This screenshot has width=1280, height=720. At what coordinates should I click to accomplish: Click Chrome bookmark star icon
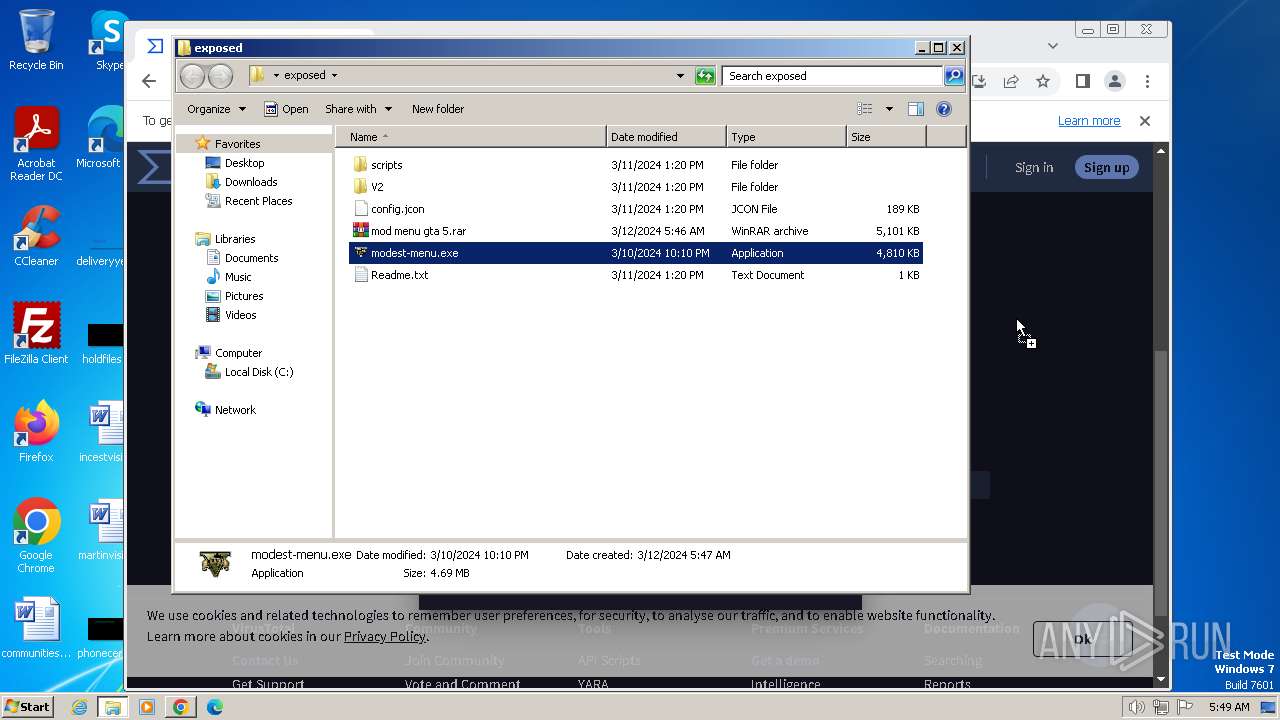pos(1043,81)
